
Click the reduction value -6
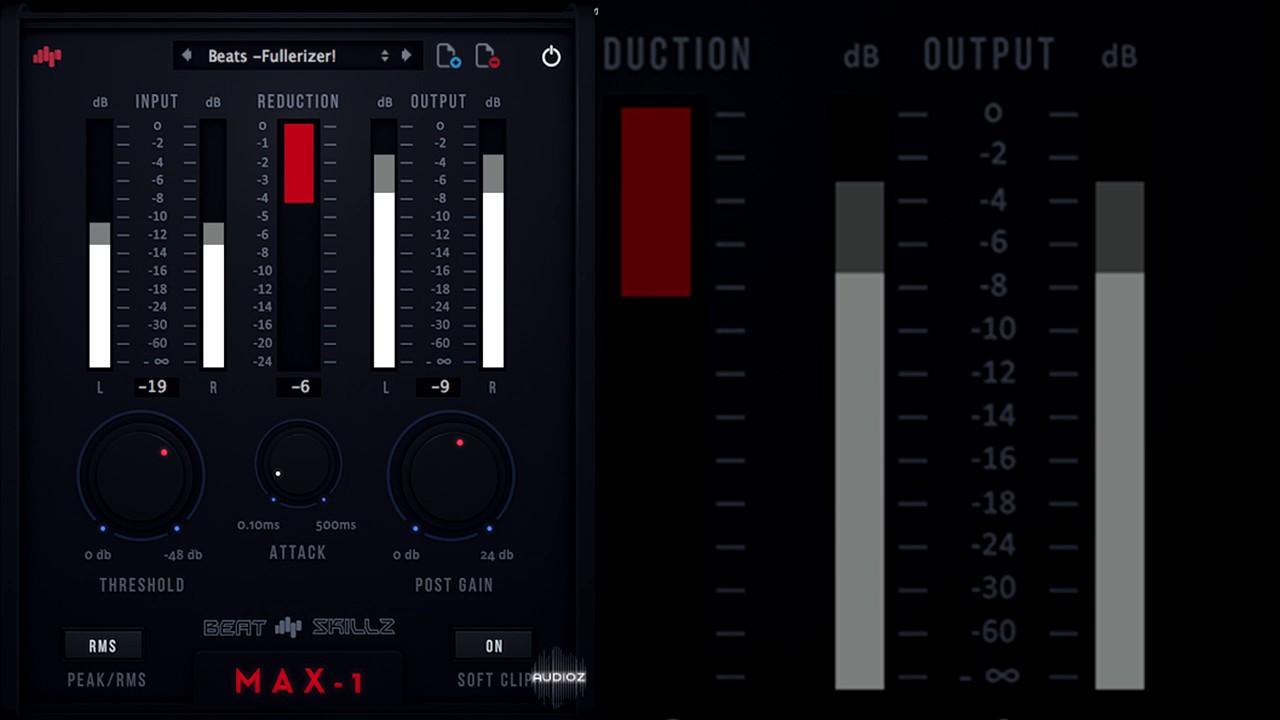[x=300, y=386]
